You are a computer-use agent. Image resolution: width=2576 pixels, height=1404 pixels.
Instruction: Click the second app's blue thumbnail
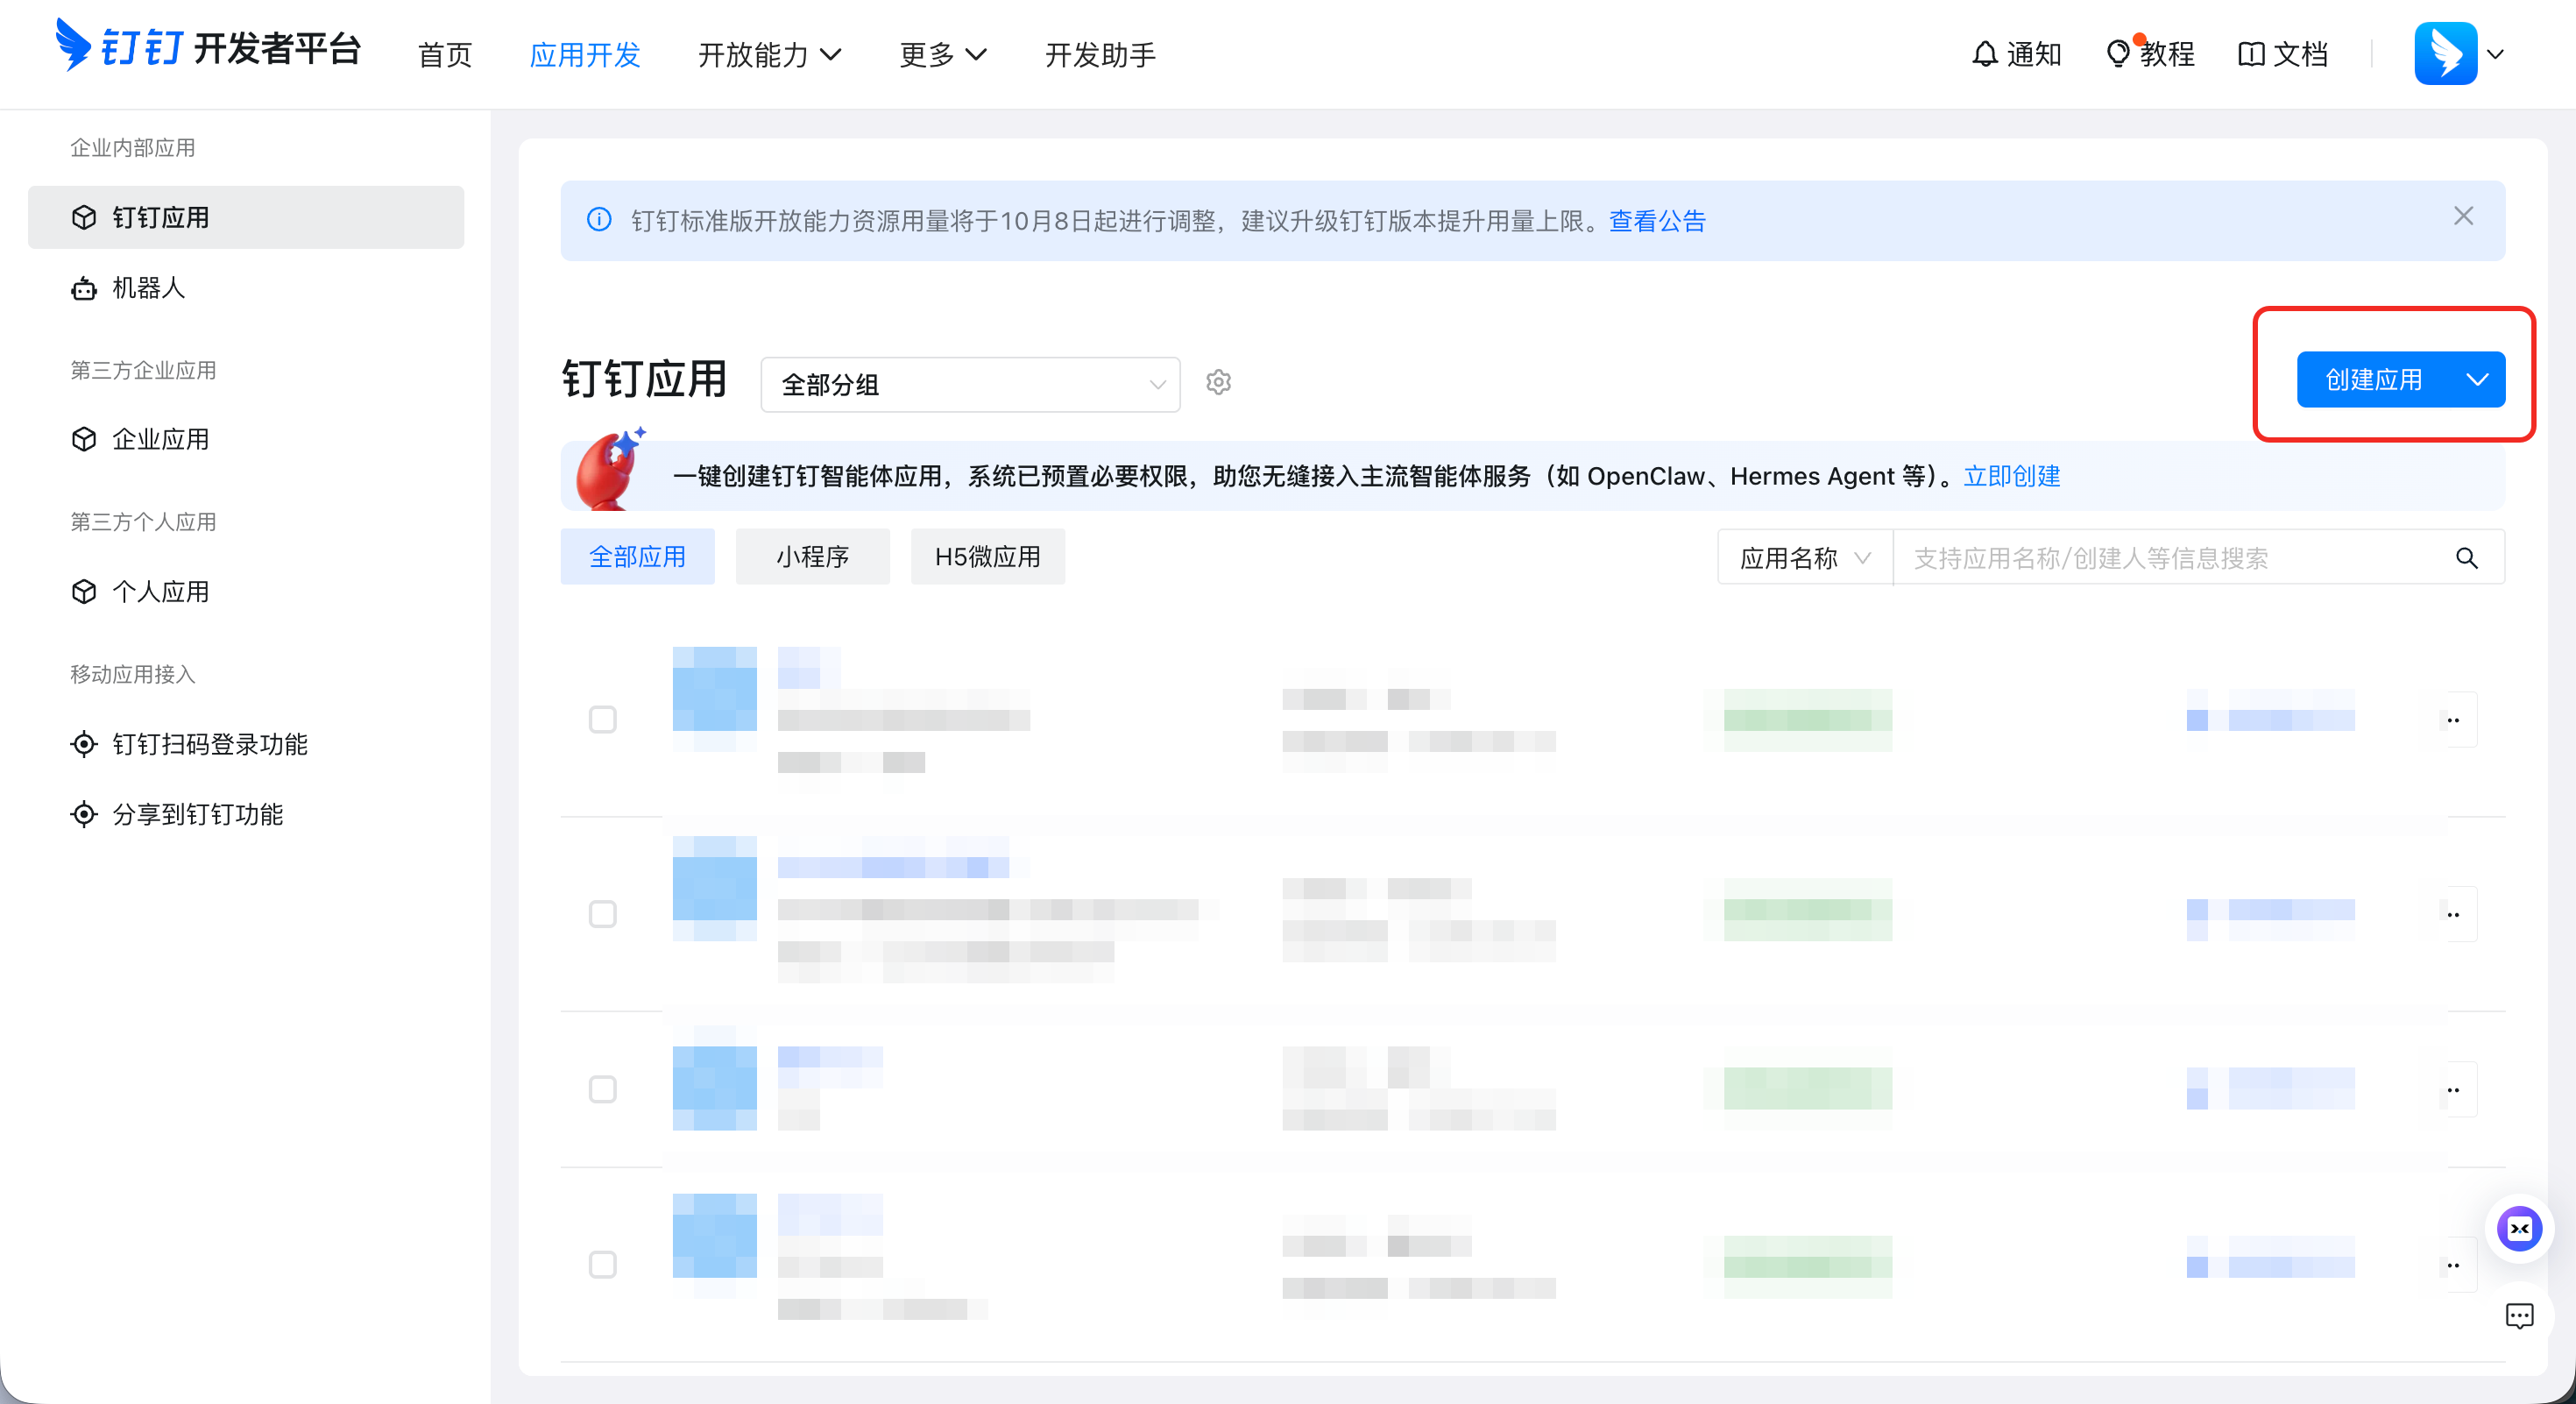(x=714, y=888)
